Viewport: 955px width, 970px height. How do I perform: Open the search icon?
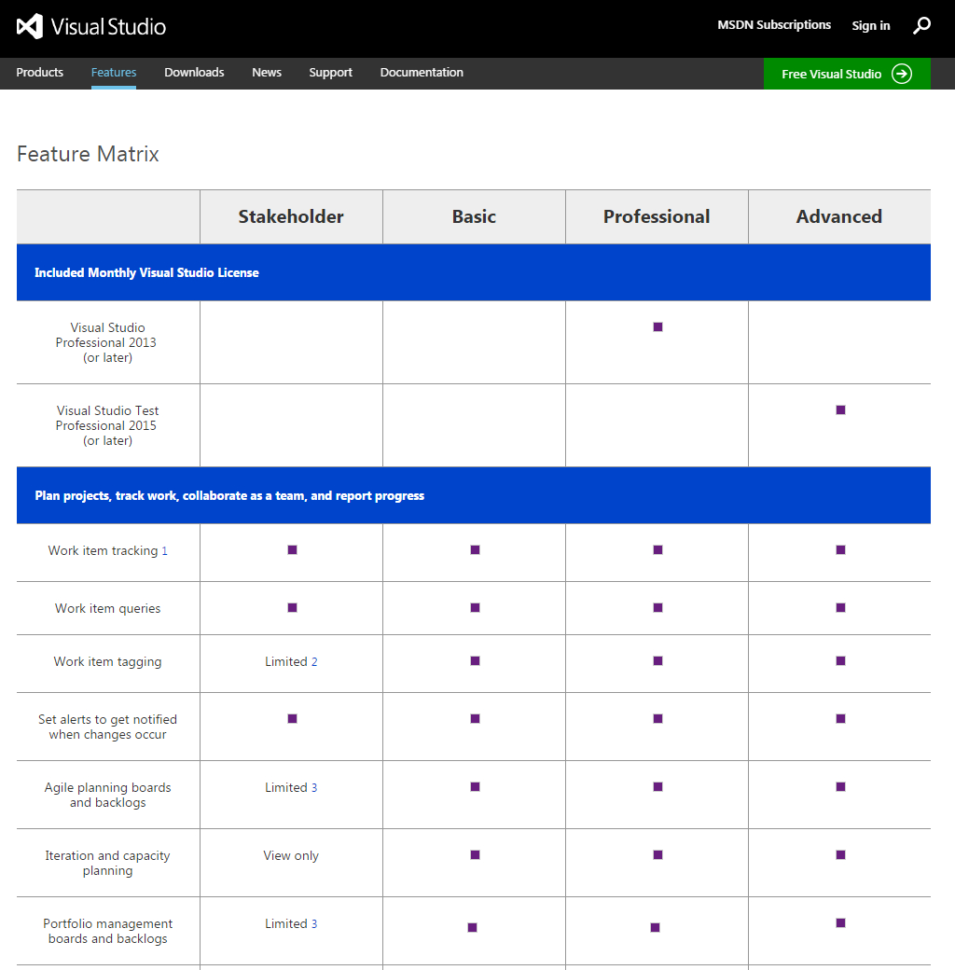pyautogui.click(x=921, y=26)
